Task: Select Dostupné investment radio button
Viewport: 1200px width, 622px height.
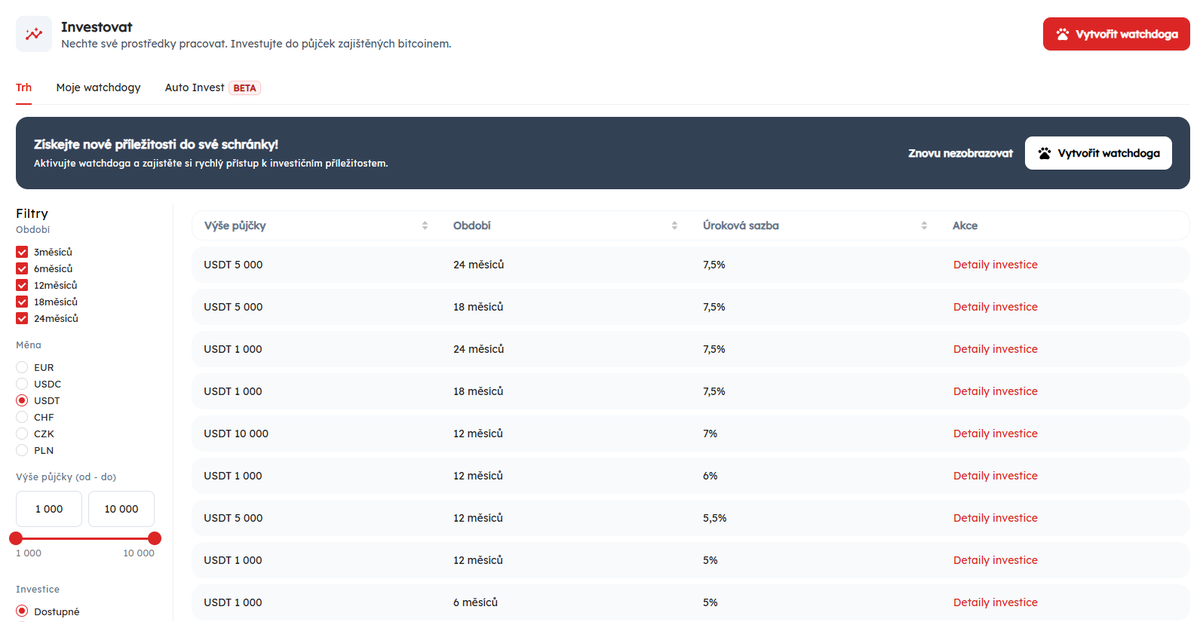Action: coord(22,611)
